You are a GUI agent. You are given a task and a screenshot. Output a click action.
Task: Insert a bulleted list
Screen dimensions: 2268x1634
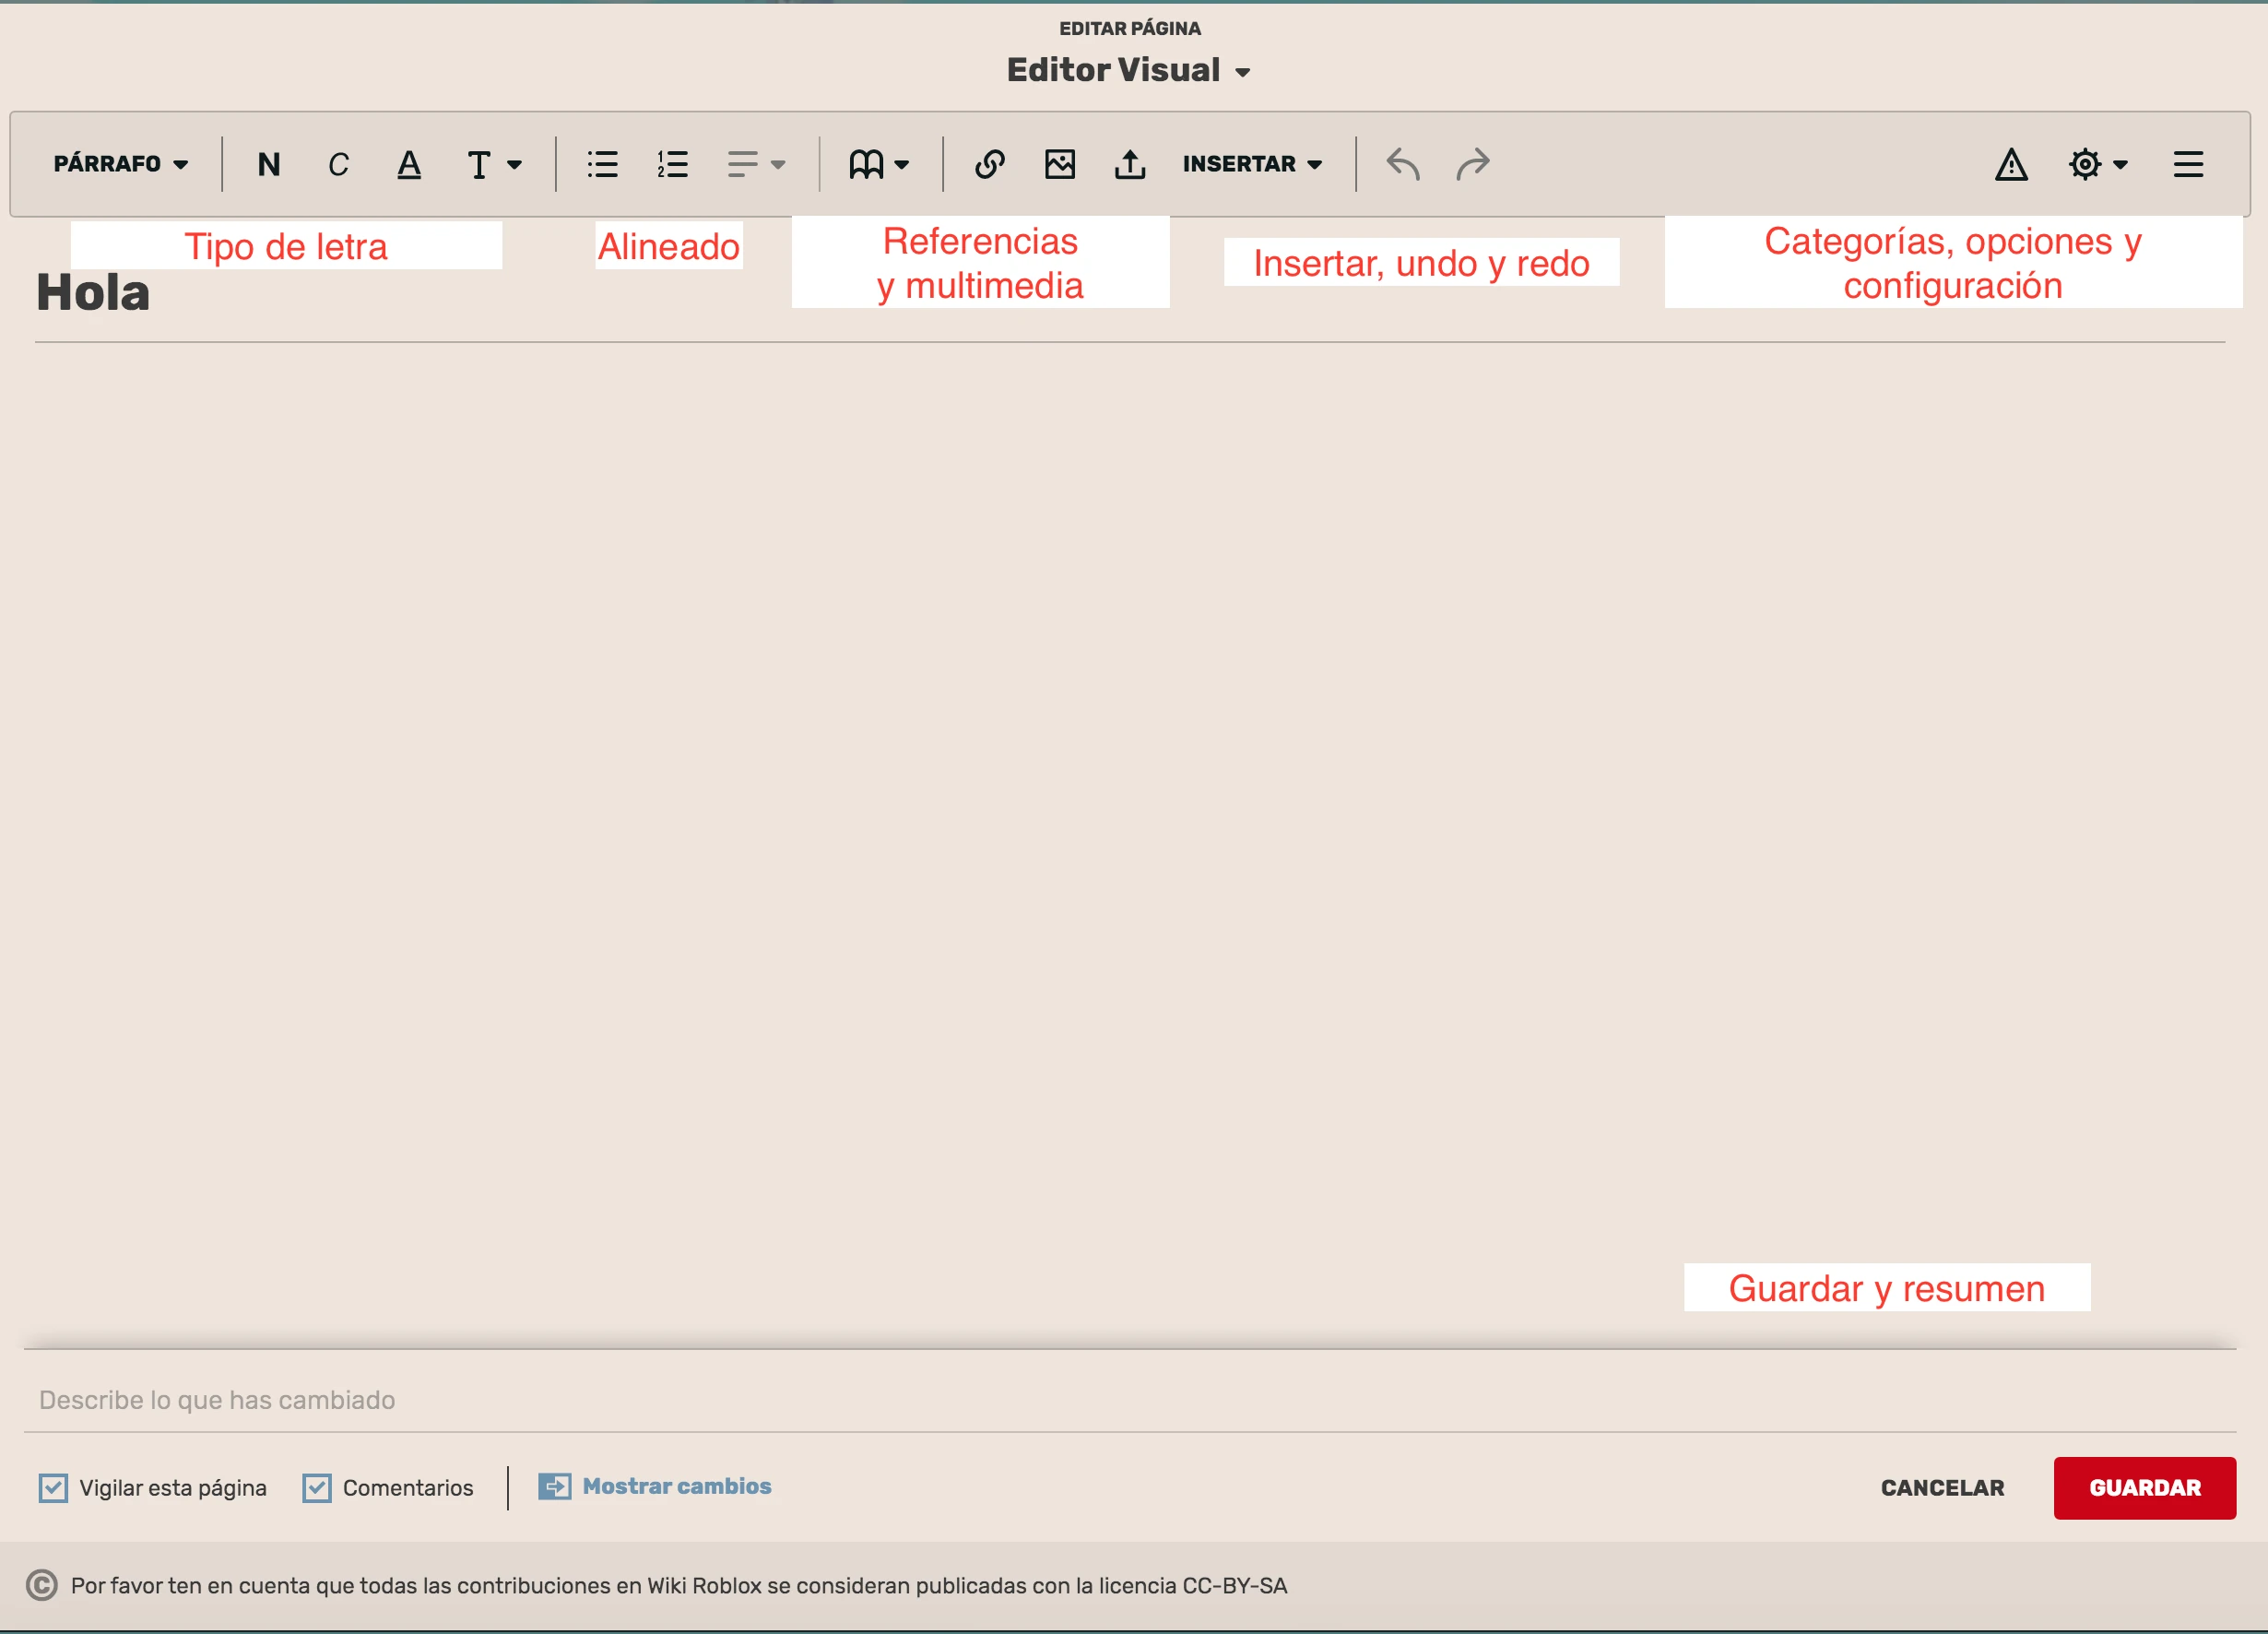coord(602,164)
